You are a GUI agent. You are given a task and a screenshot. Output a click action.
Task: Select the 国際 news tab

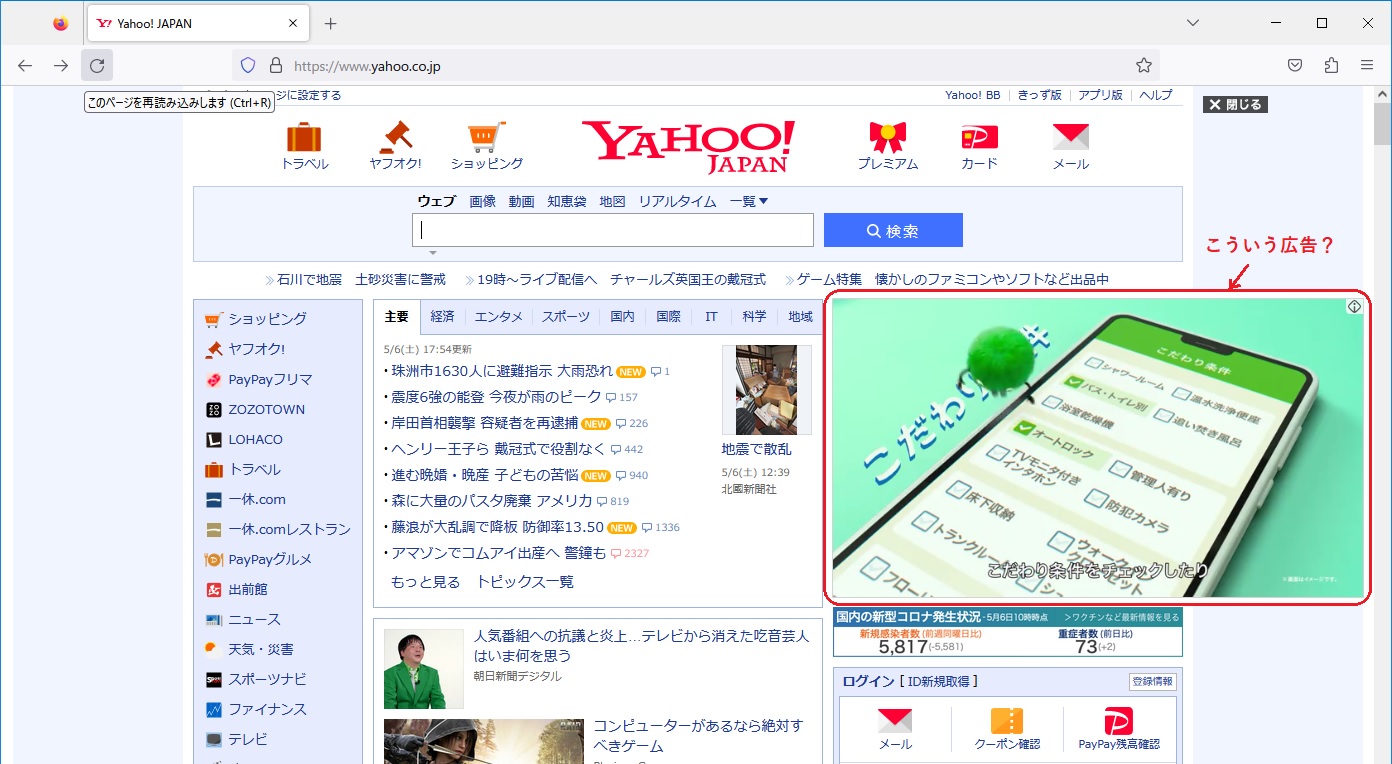click(668, 316)
